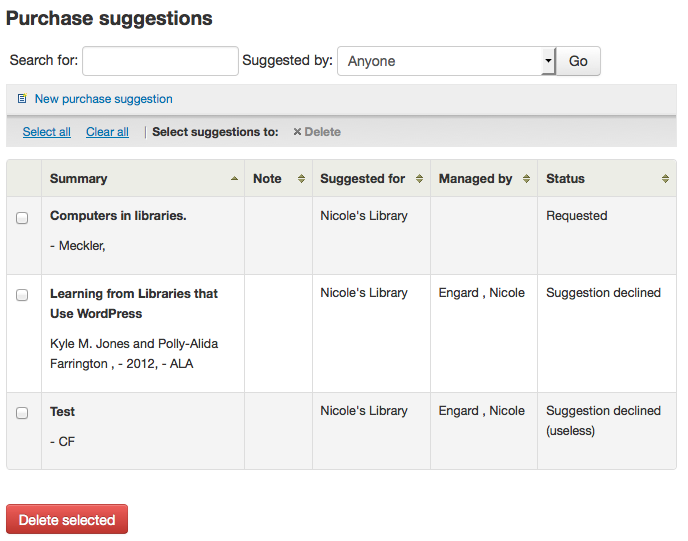Tick the Learning from Libraries WordPress checkbox
Screen dimensions: 688x541
pos(22,295)
